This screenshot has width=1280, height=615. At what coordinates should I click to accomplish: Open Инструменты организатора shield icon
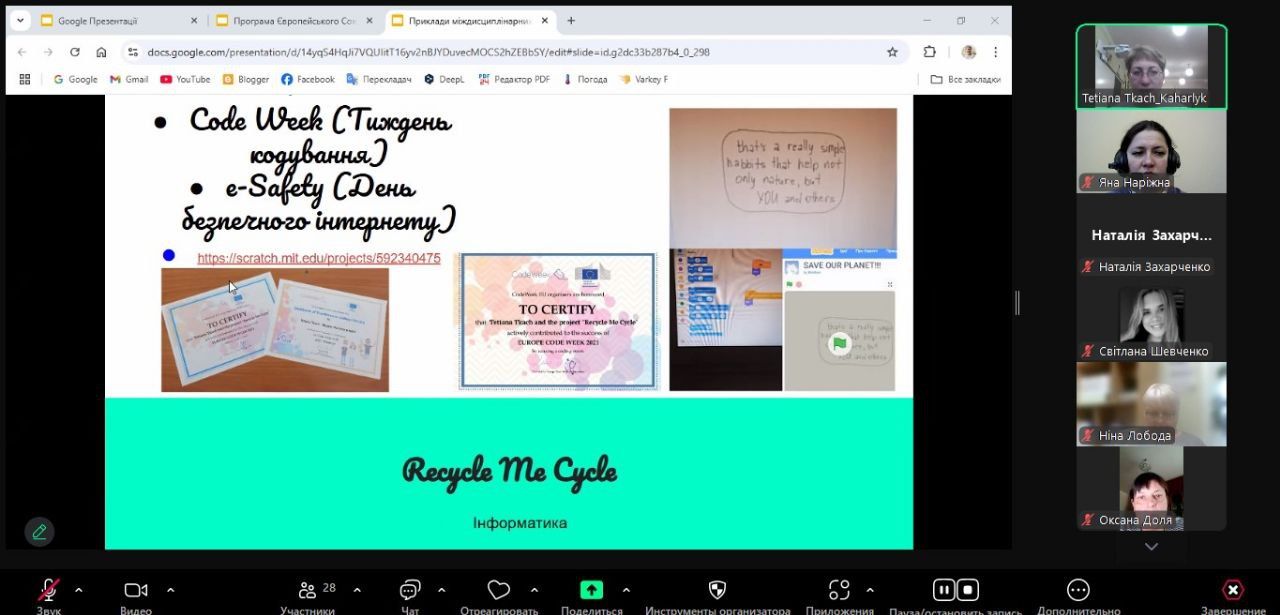click(x=717, y=590)
